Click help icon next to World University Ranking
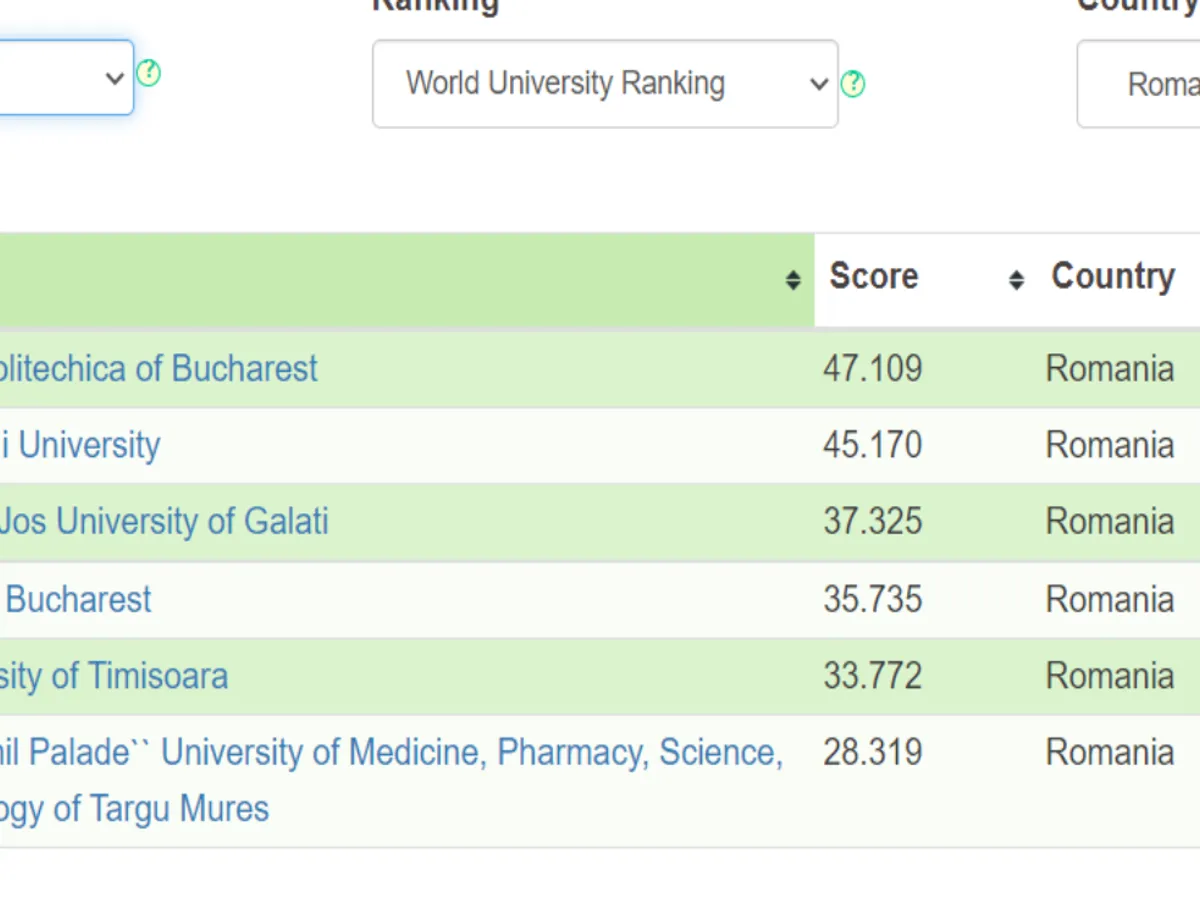Viewport: 1200px width, 900px height. [852, 84]
